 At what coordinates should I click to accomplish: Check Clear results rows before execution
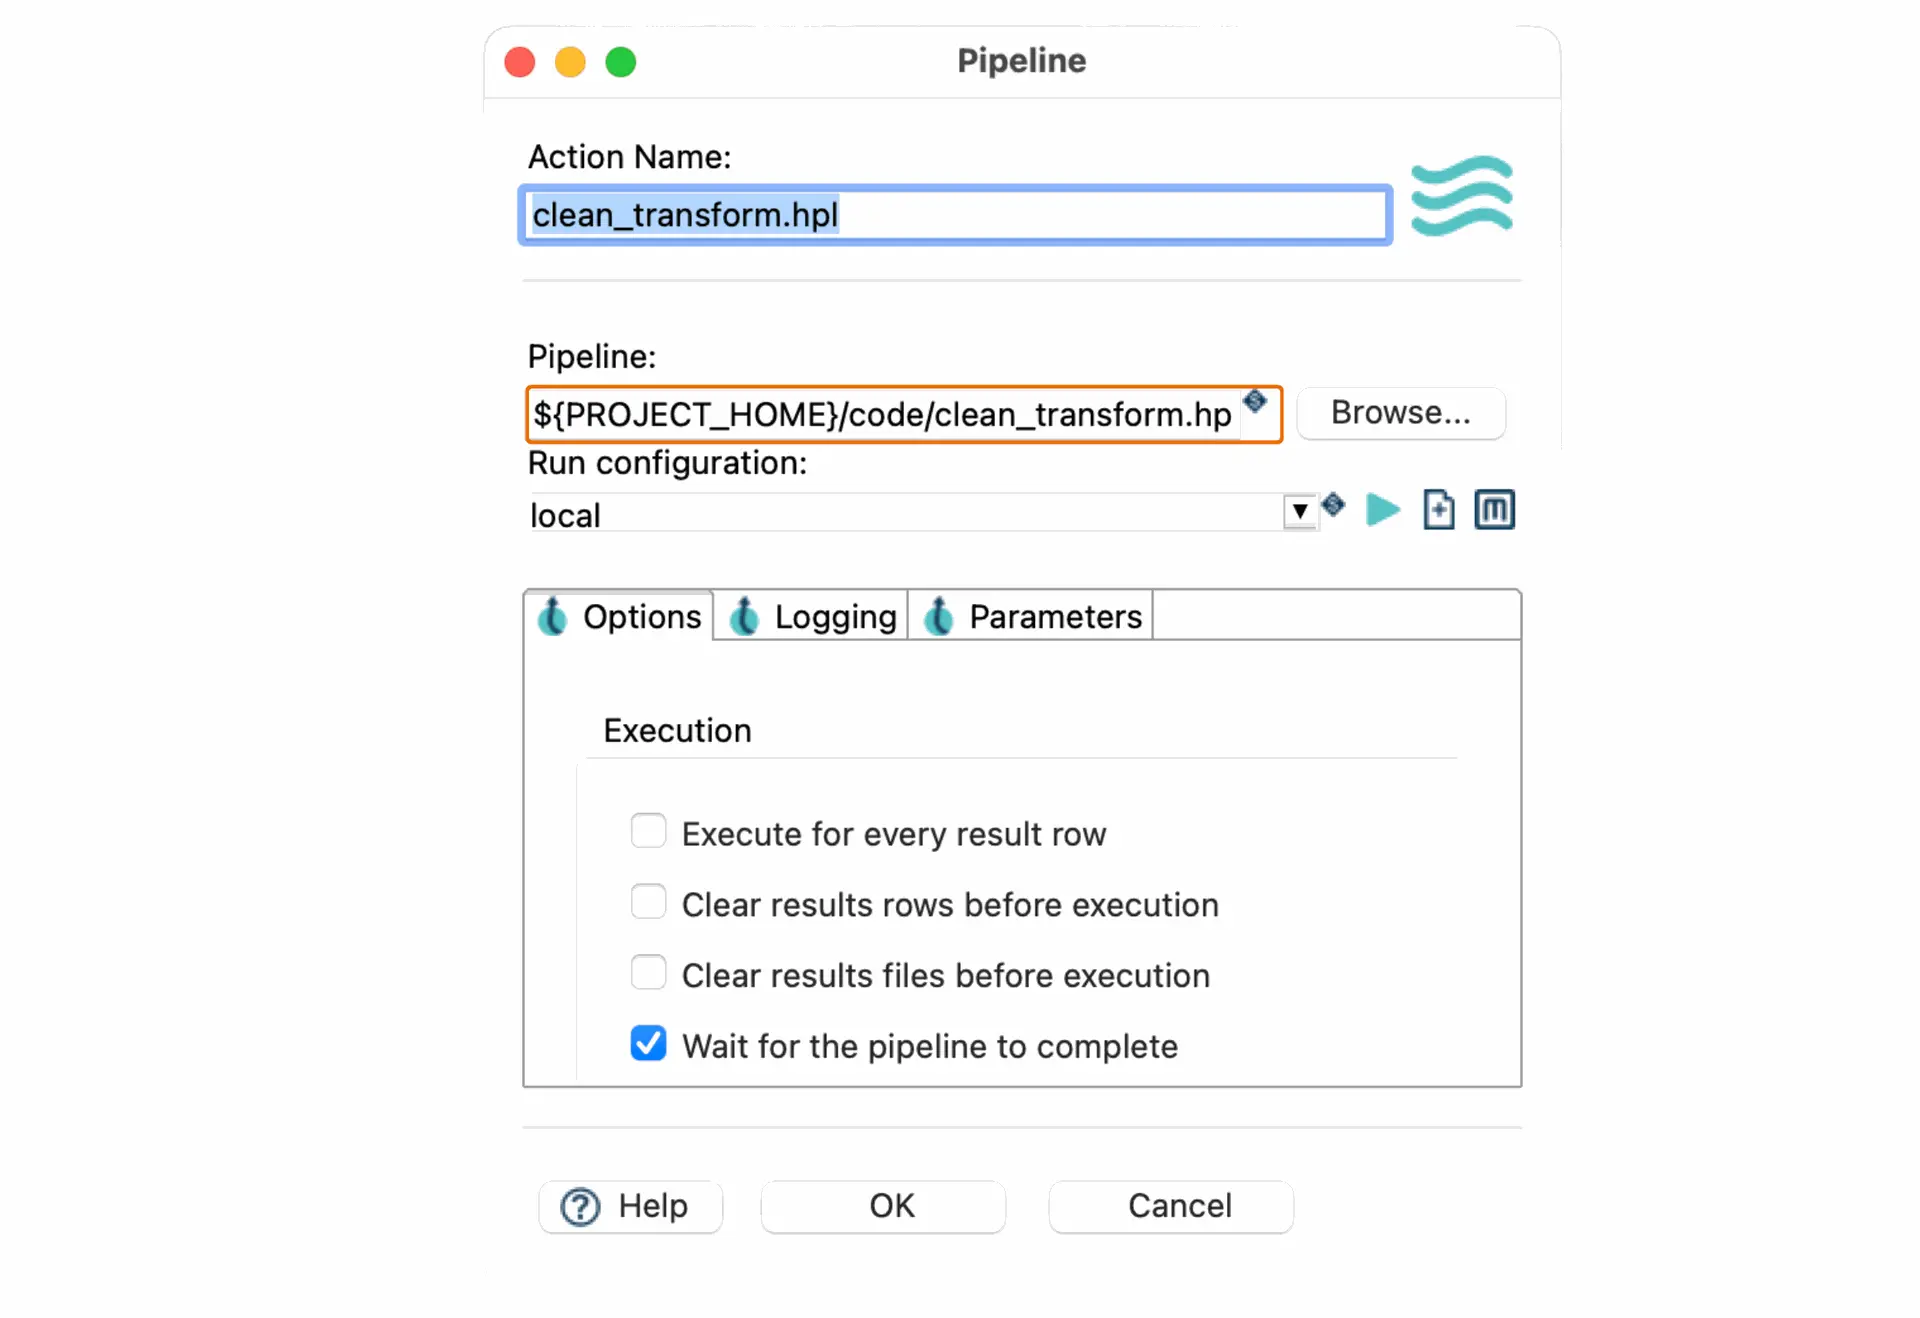[x=648, y=902]
